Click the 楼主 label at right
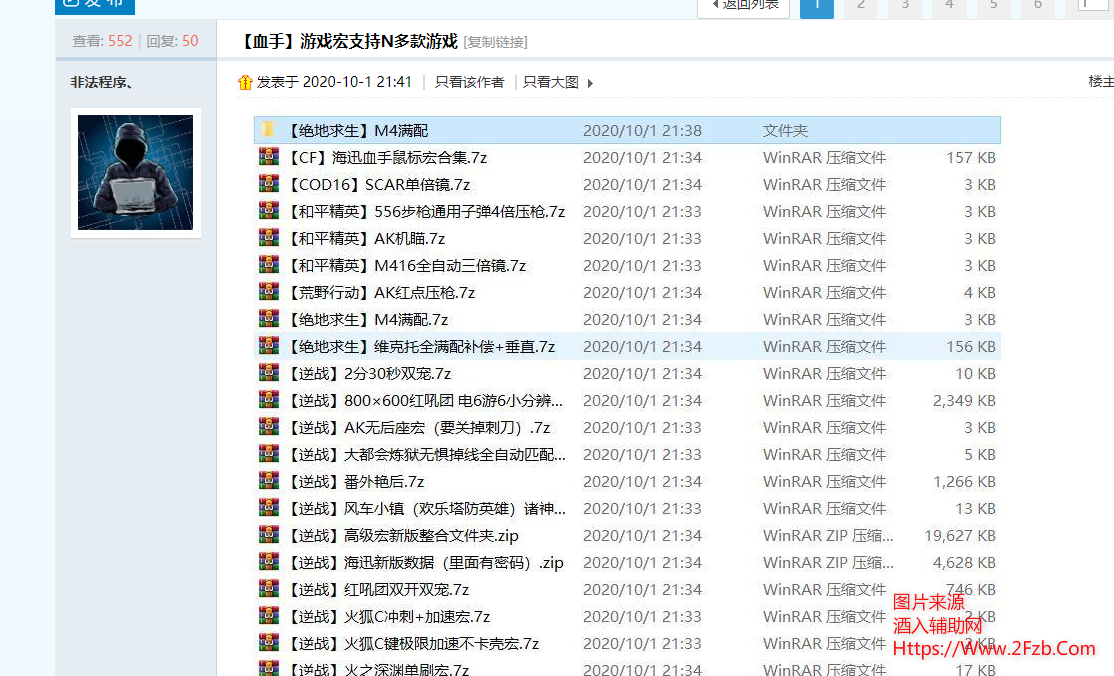 (x=1101, y=82)
